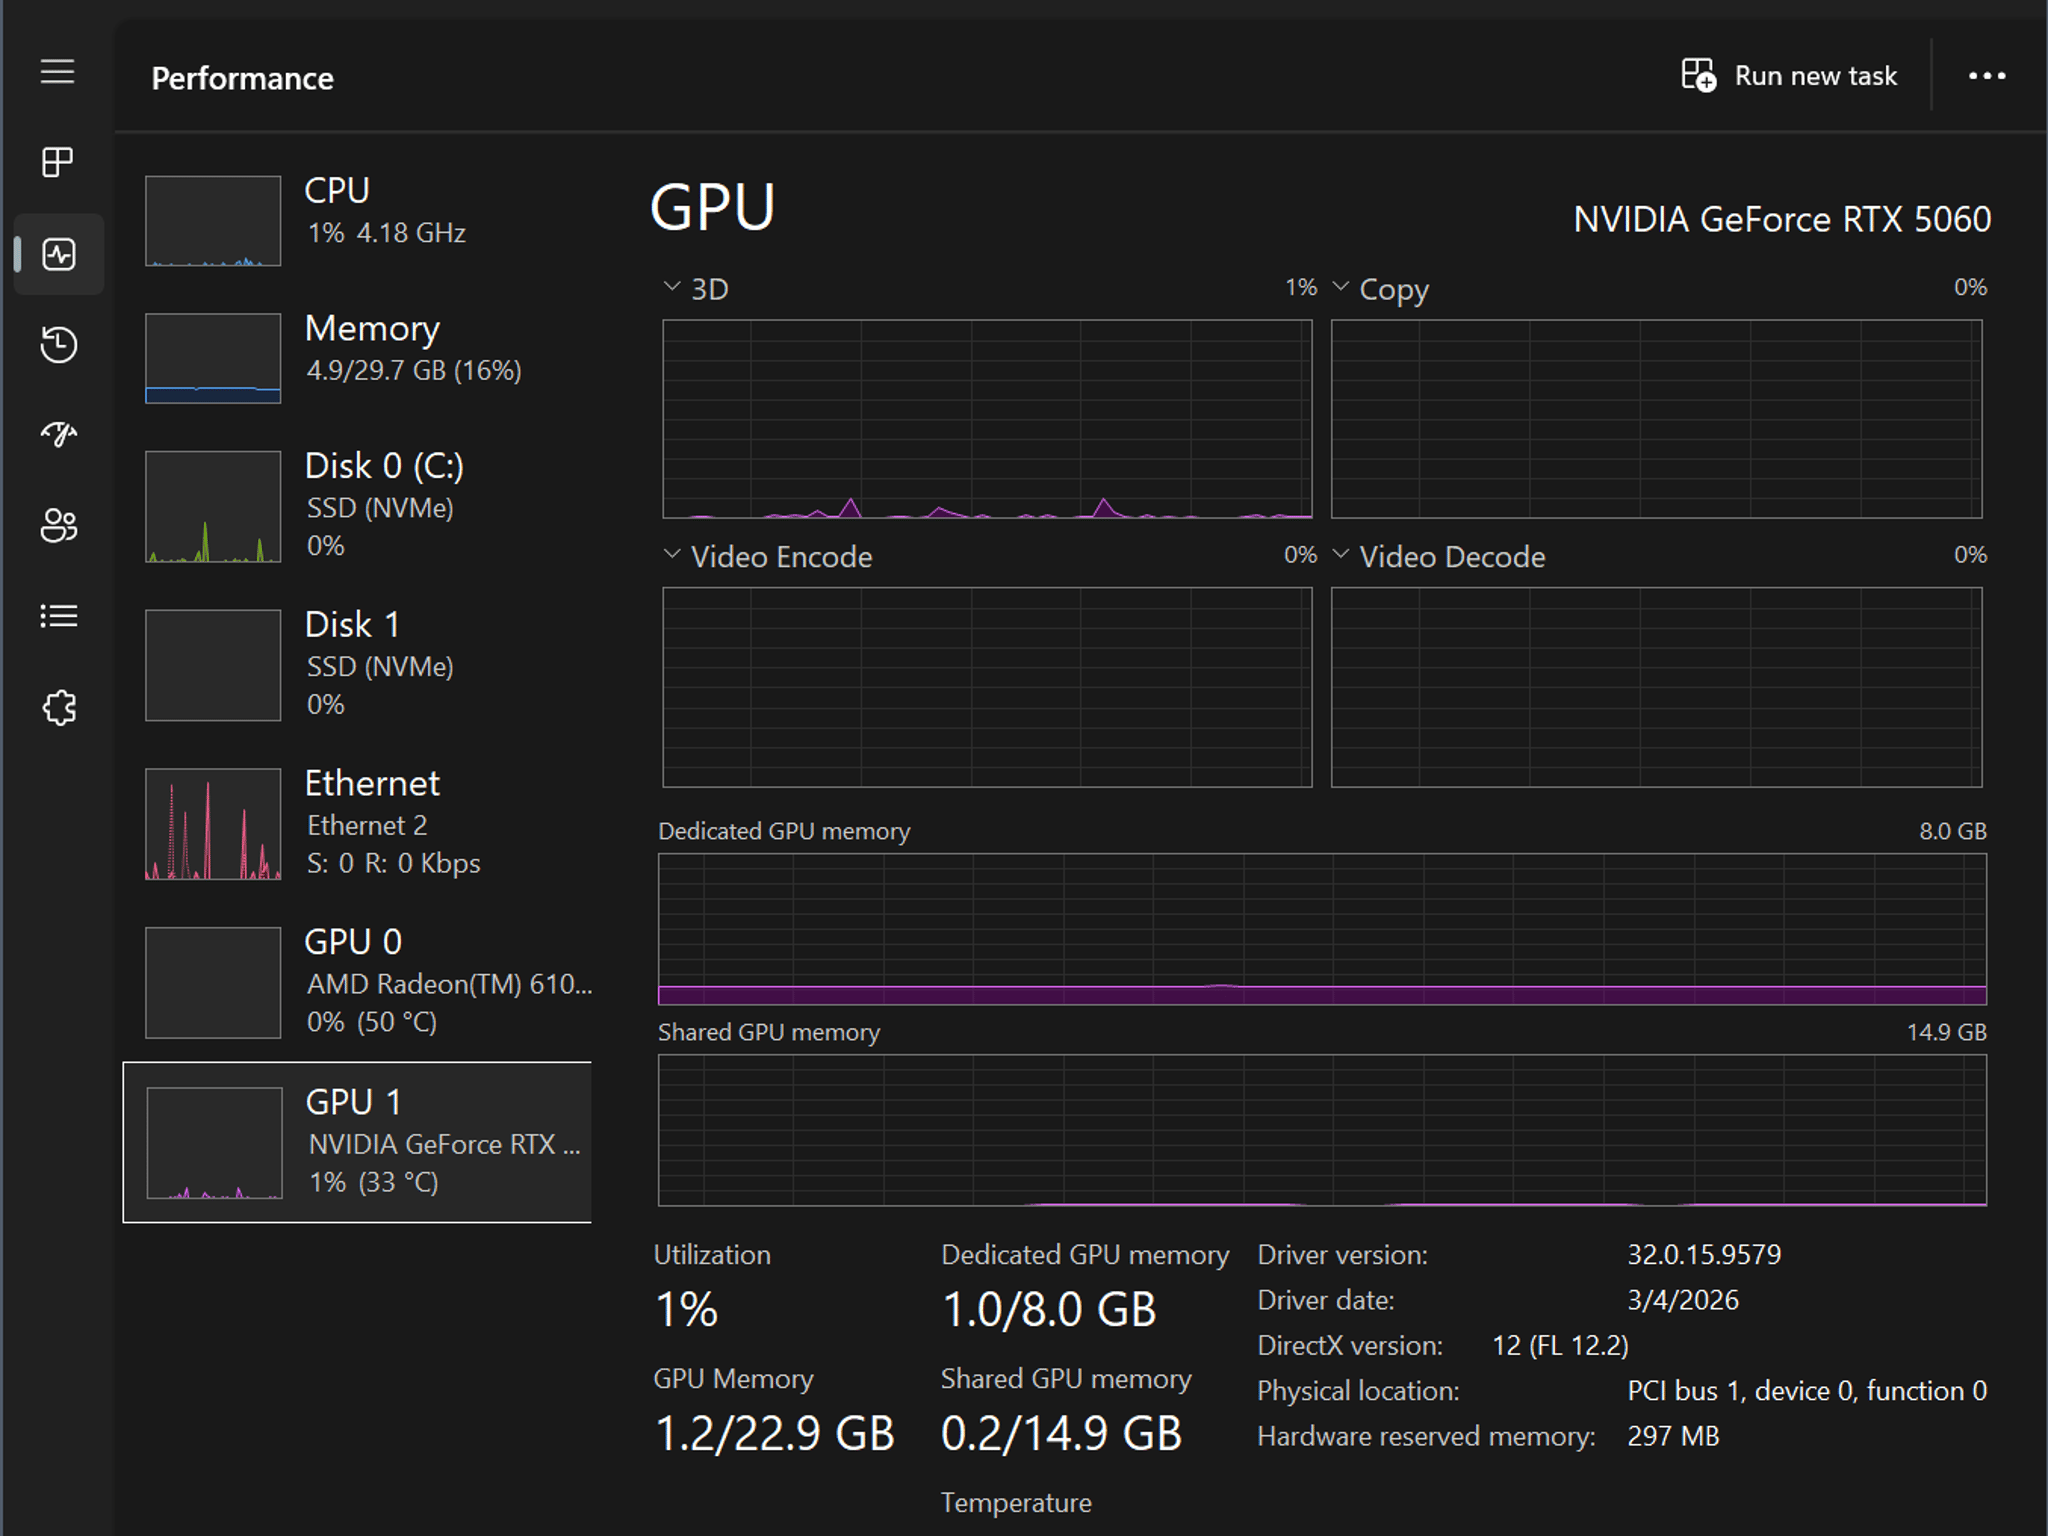Click the Performance page heading

[242, 78]
